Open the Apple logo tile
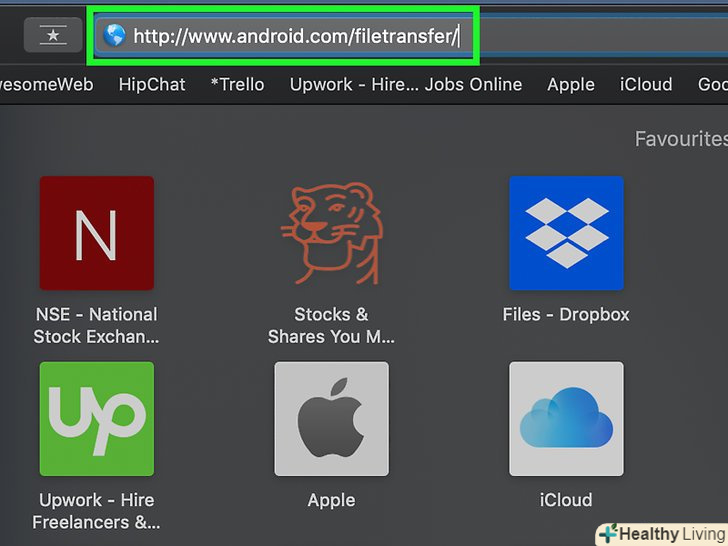Image resolution: width=728 pixels, height=546 pixels. tap(332, 419)
